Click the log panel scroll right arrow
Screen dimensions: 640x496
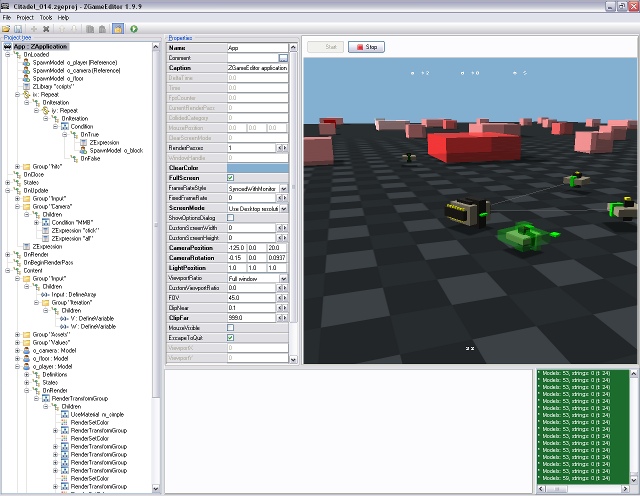coord(625,489)
